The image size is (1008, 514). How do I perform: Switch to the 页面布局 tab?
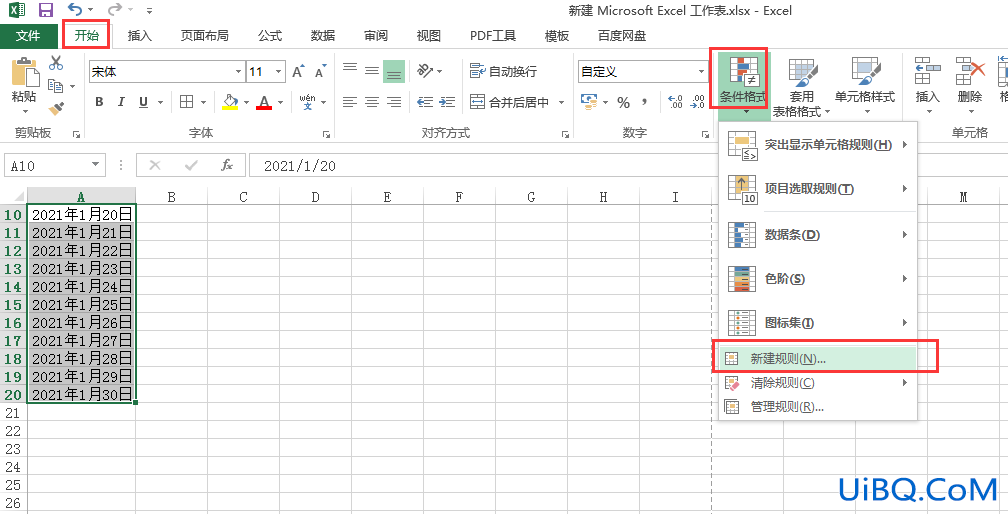pos(204,36)
